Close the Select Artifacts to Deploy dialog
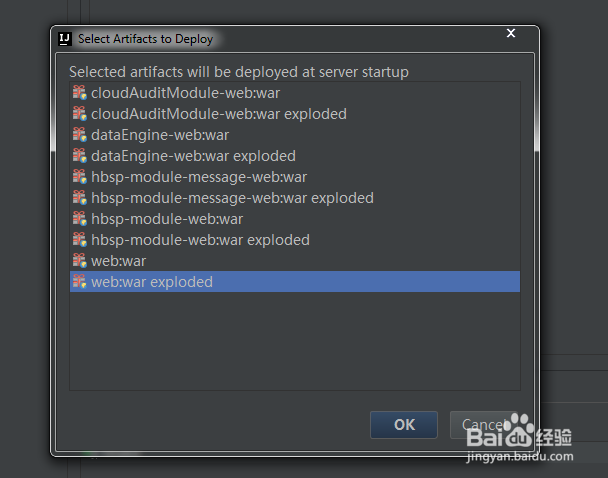 511,34
